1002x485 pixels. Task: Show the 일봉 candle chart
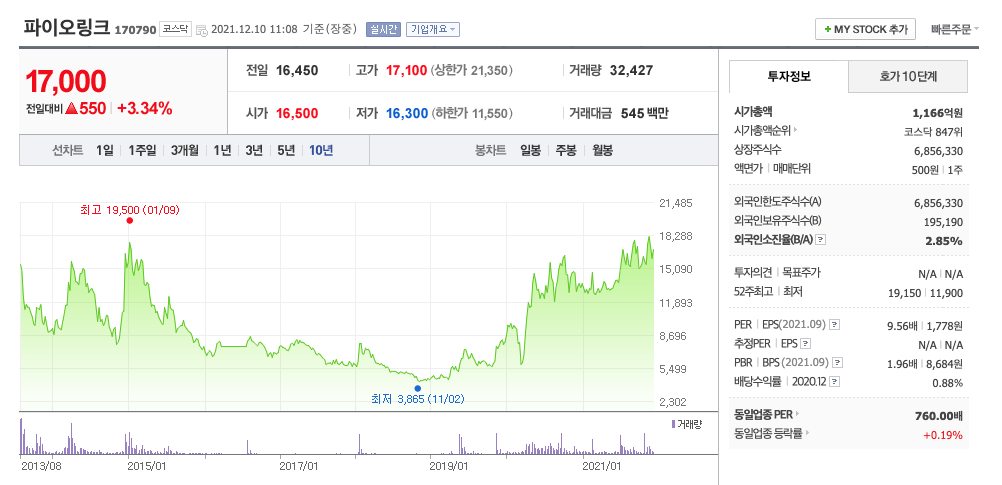point(530,151)
